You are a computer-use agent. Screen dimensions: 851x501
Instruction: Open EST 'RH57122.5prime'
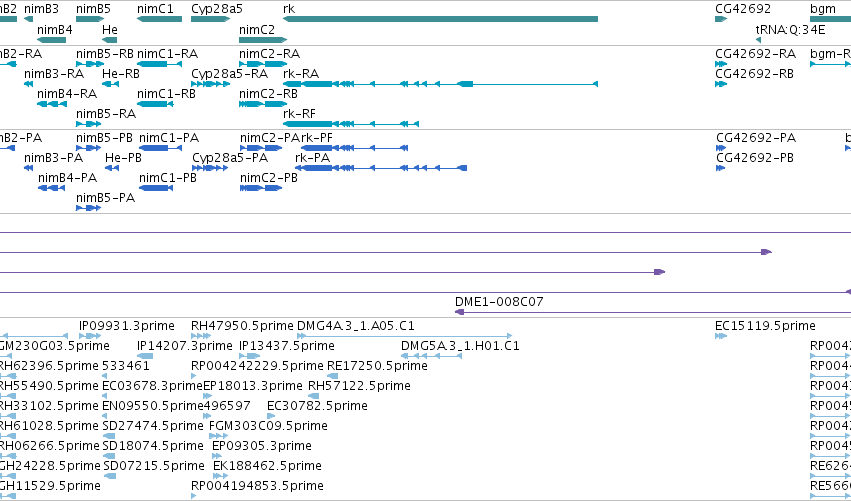pyautogui.click(x=314, y=396)
